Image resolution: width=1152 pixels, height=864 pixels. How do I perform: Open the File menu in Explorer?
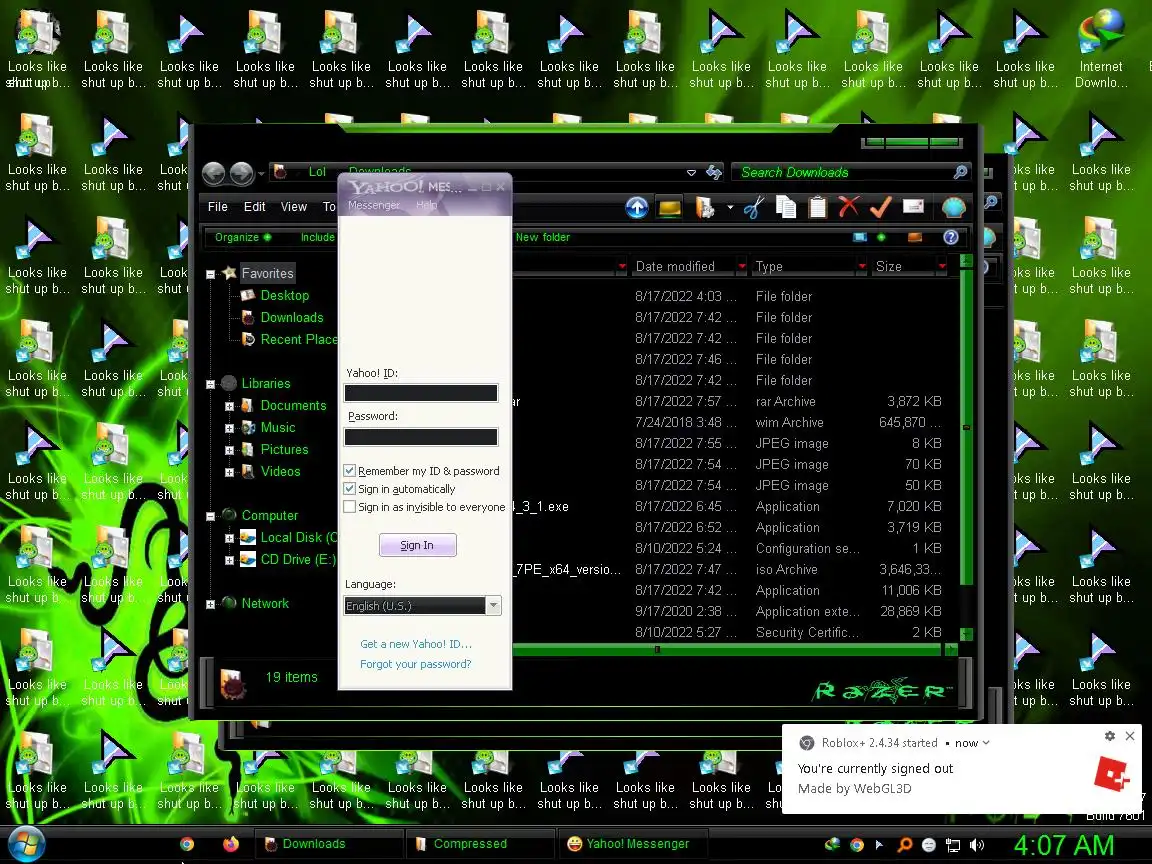pos(217,207)
